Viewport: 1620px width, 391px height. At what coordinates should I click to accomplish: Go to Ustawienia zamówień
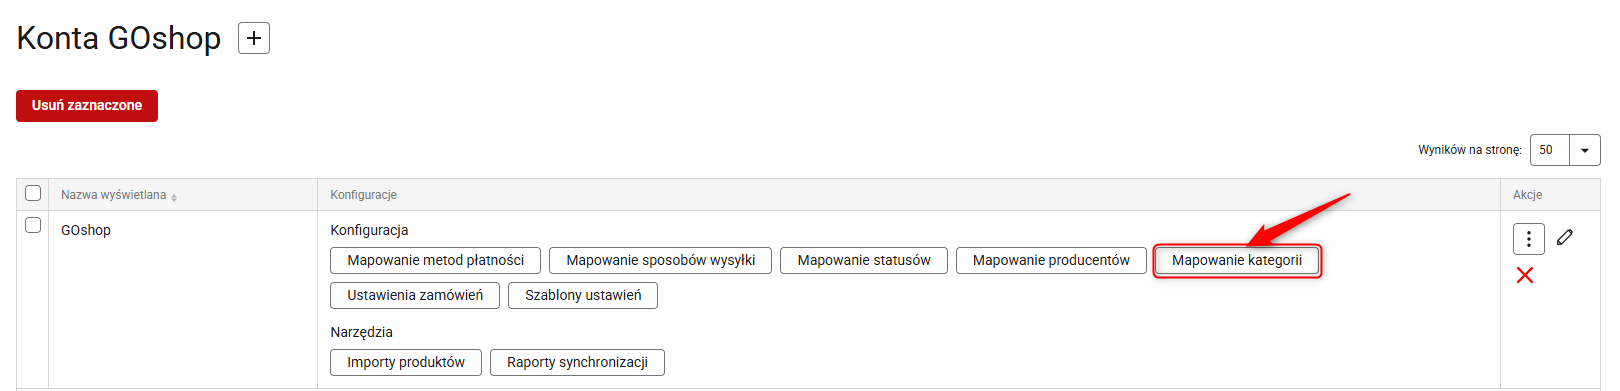tap(415, 295)
